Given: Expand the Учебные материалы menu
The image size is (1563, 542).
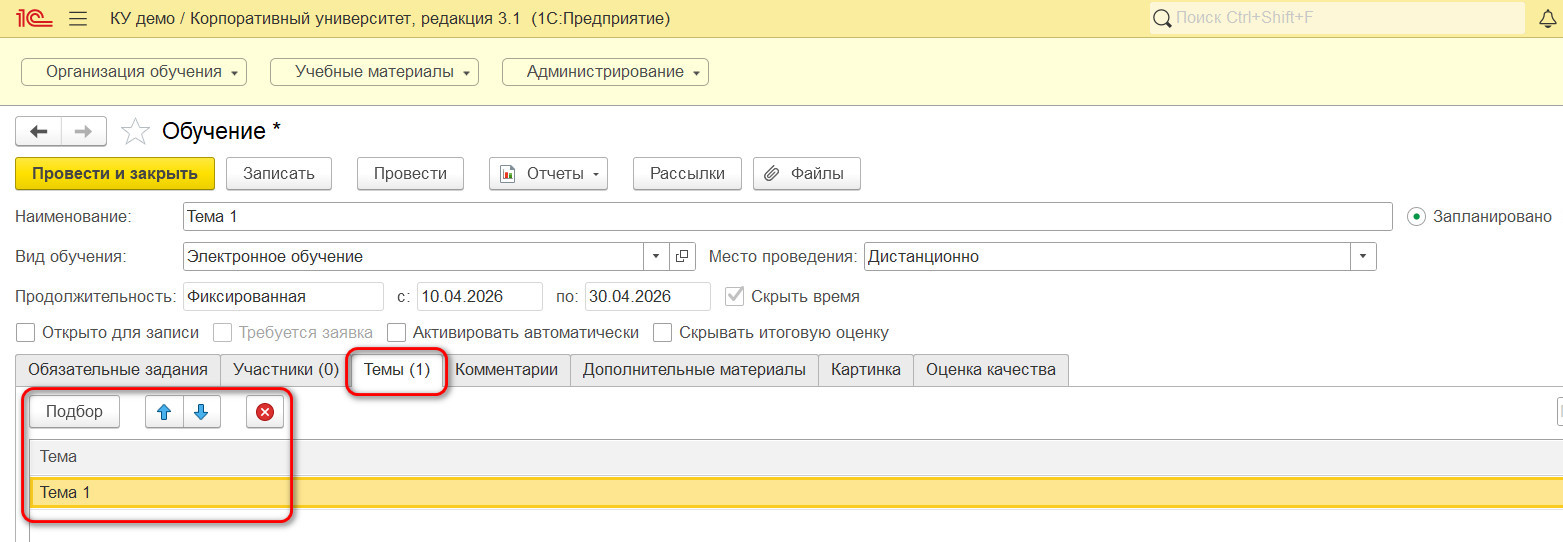Looking at the screenshot, I should click(374, 72).
